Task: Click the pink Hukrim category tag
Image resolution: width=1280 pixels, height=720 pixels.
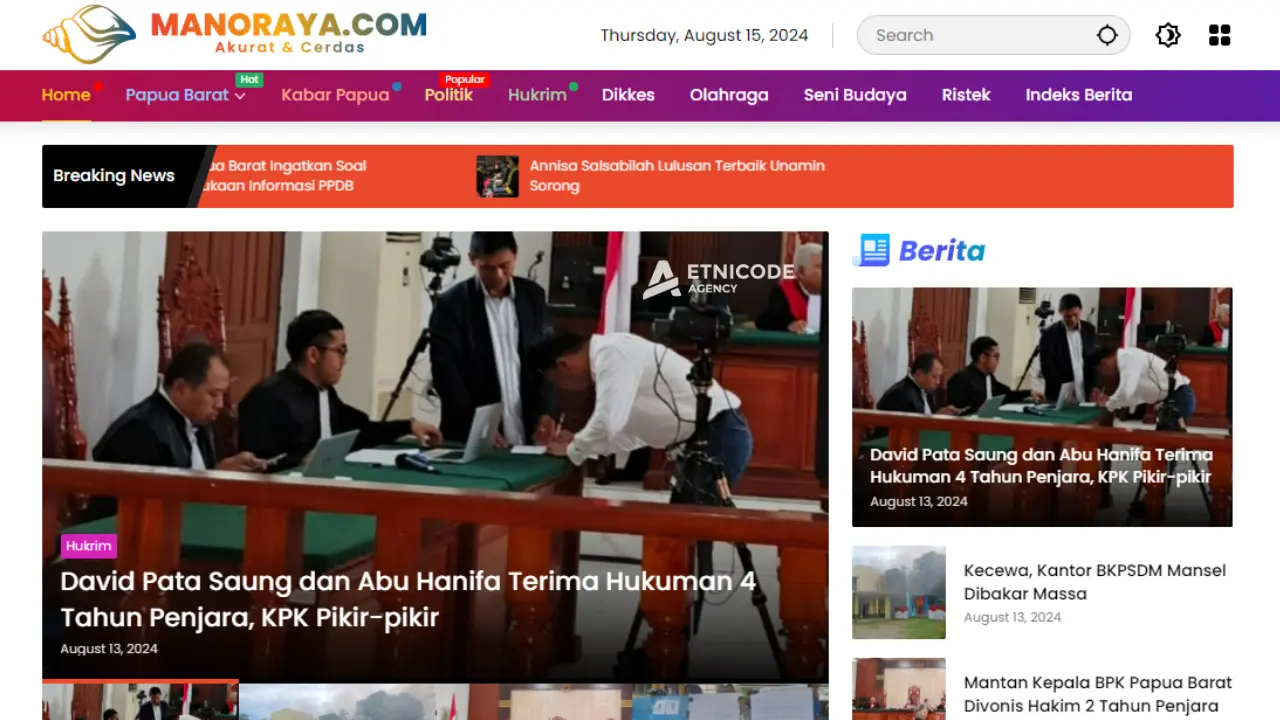Action: [89, 546]
